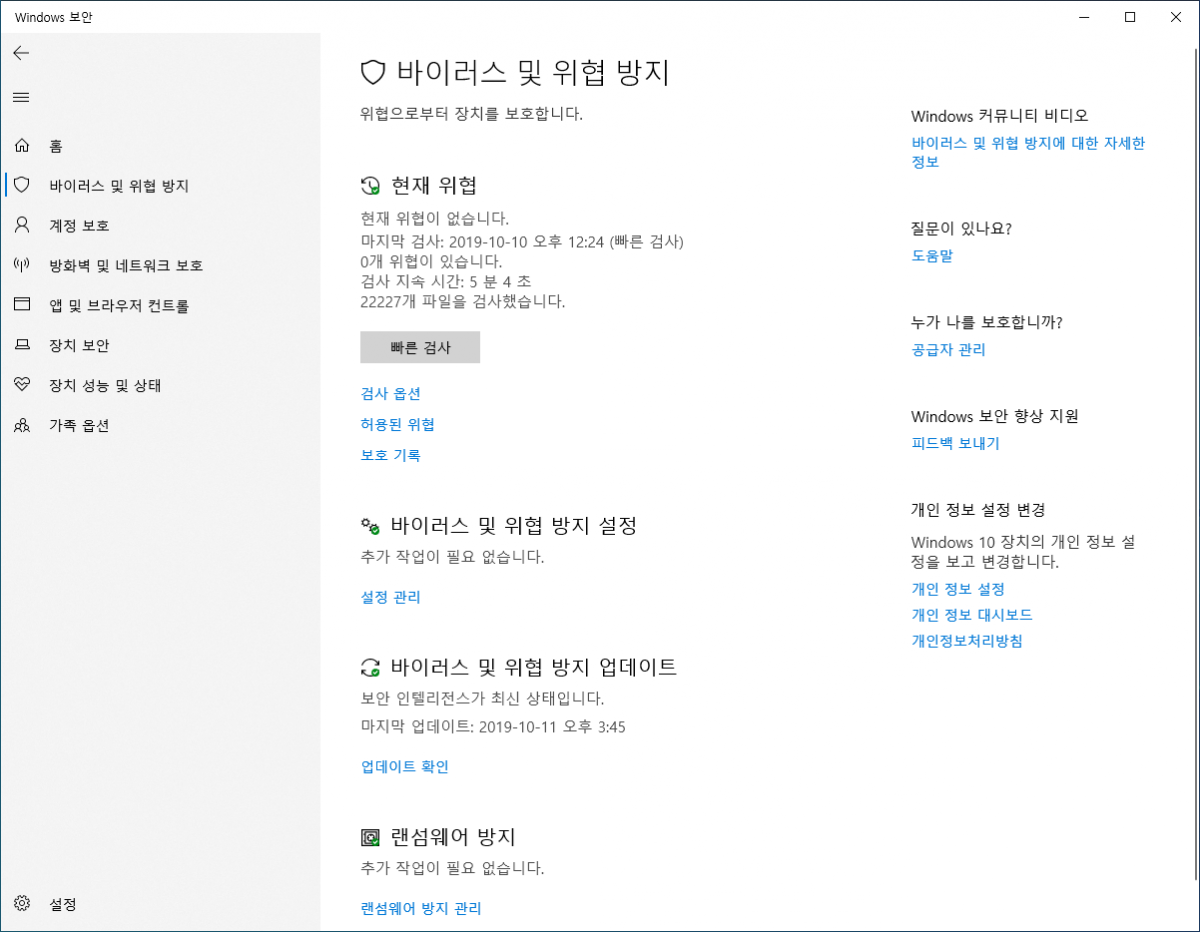Screen dimensions: 1200x932
Task: Open 랜섬웨어 방지 관리 link
Action: 421,908
